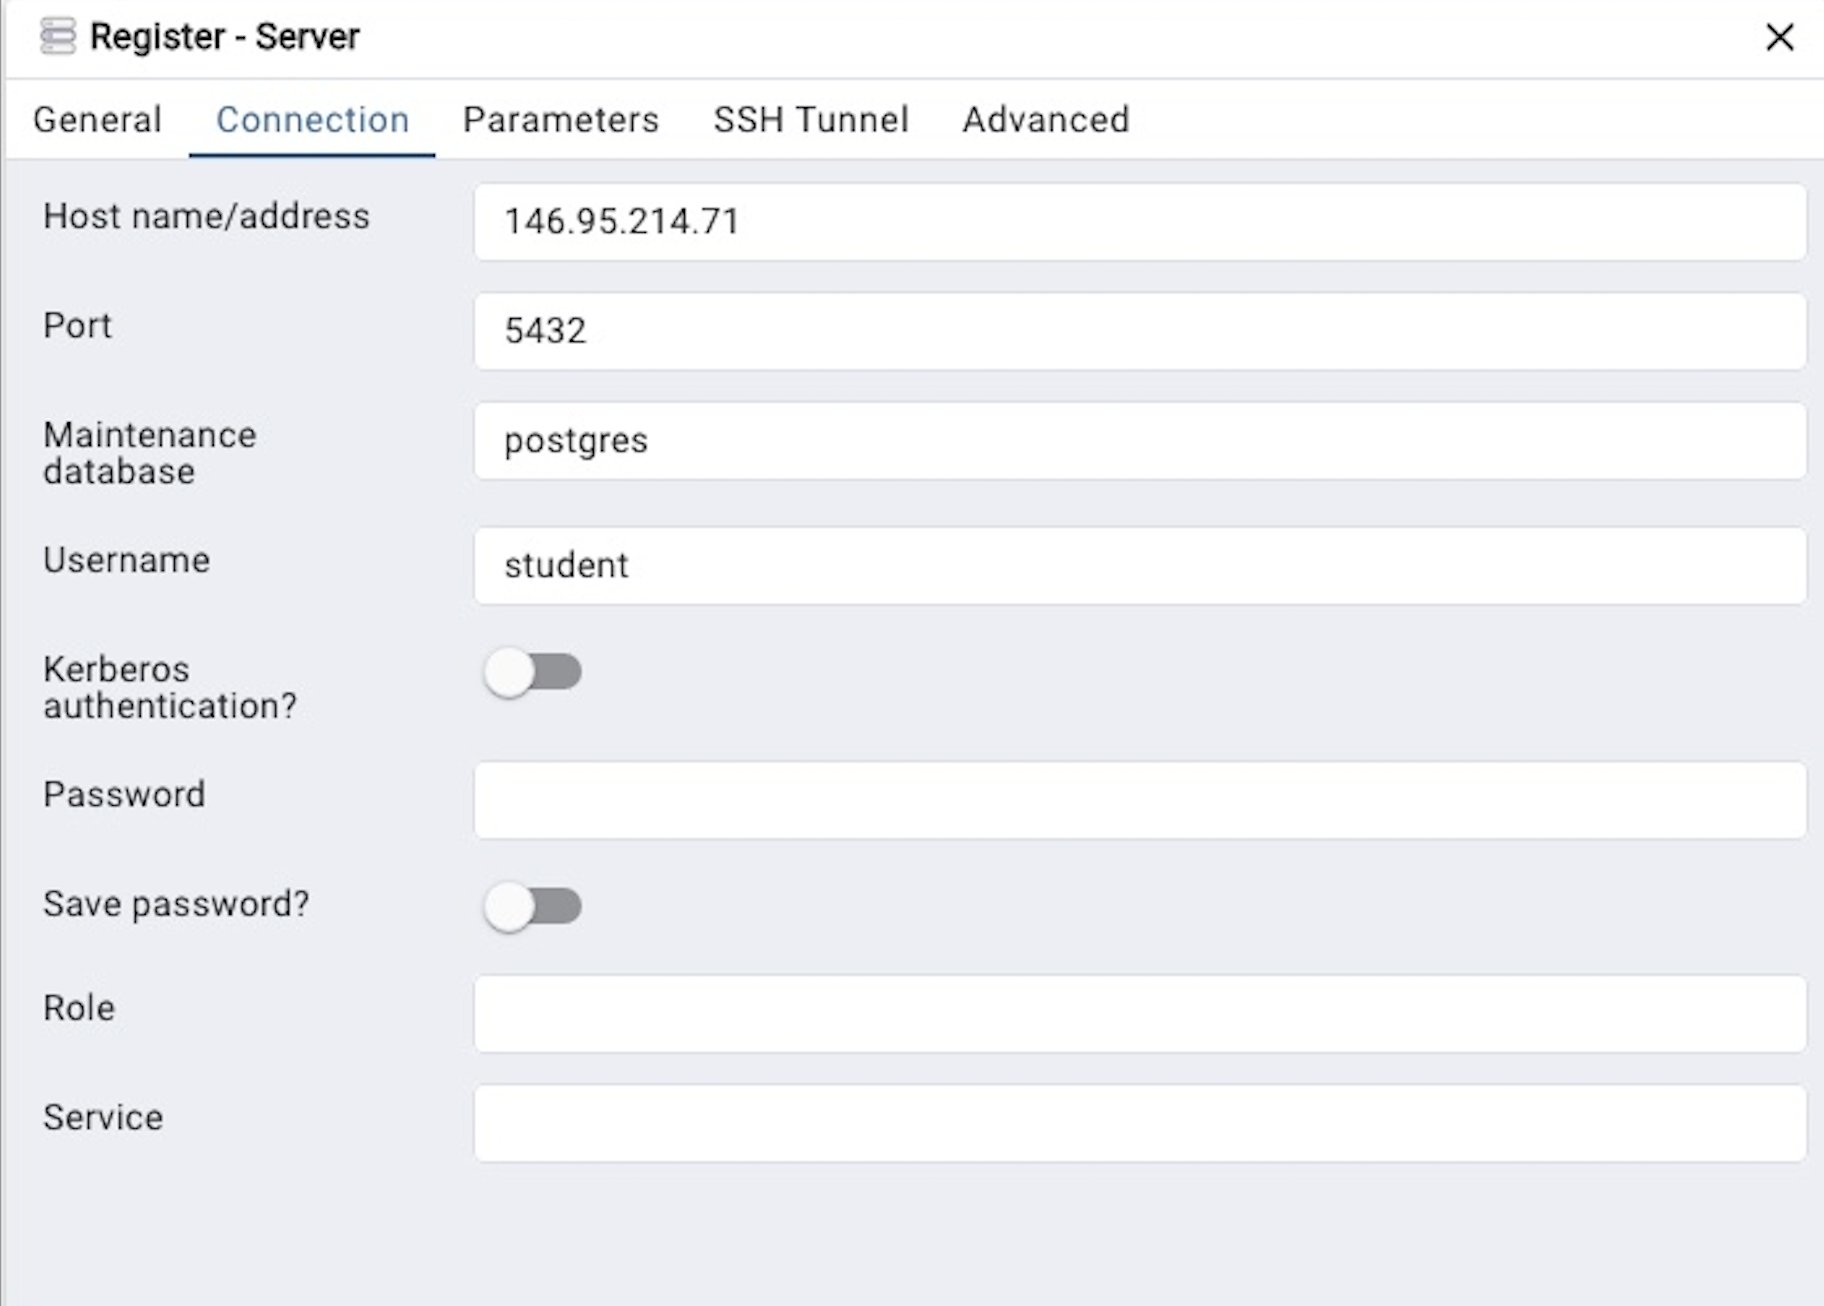The width and height of the screenshot is (1824, 1306).
Task: Click the Role label
Action: pyautogui.click(x=79, y=1008)
